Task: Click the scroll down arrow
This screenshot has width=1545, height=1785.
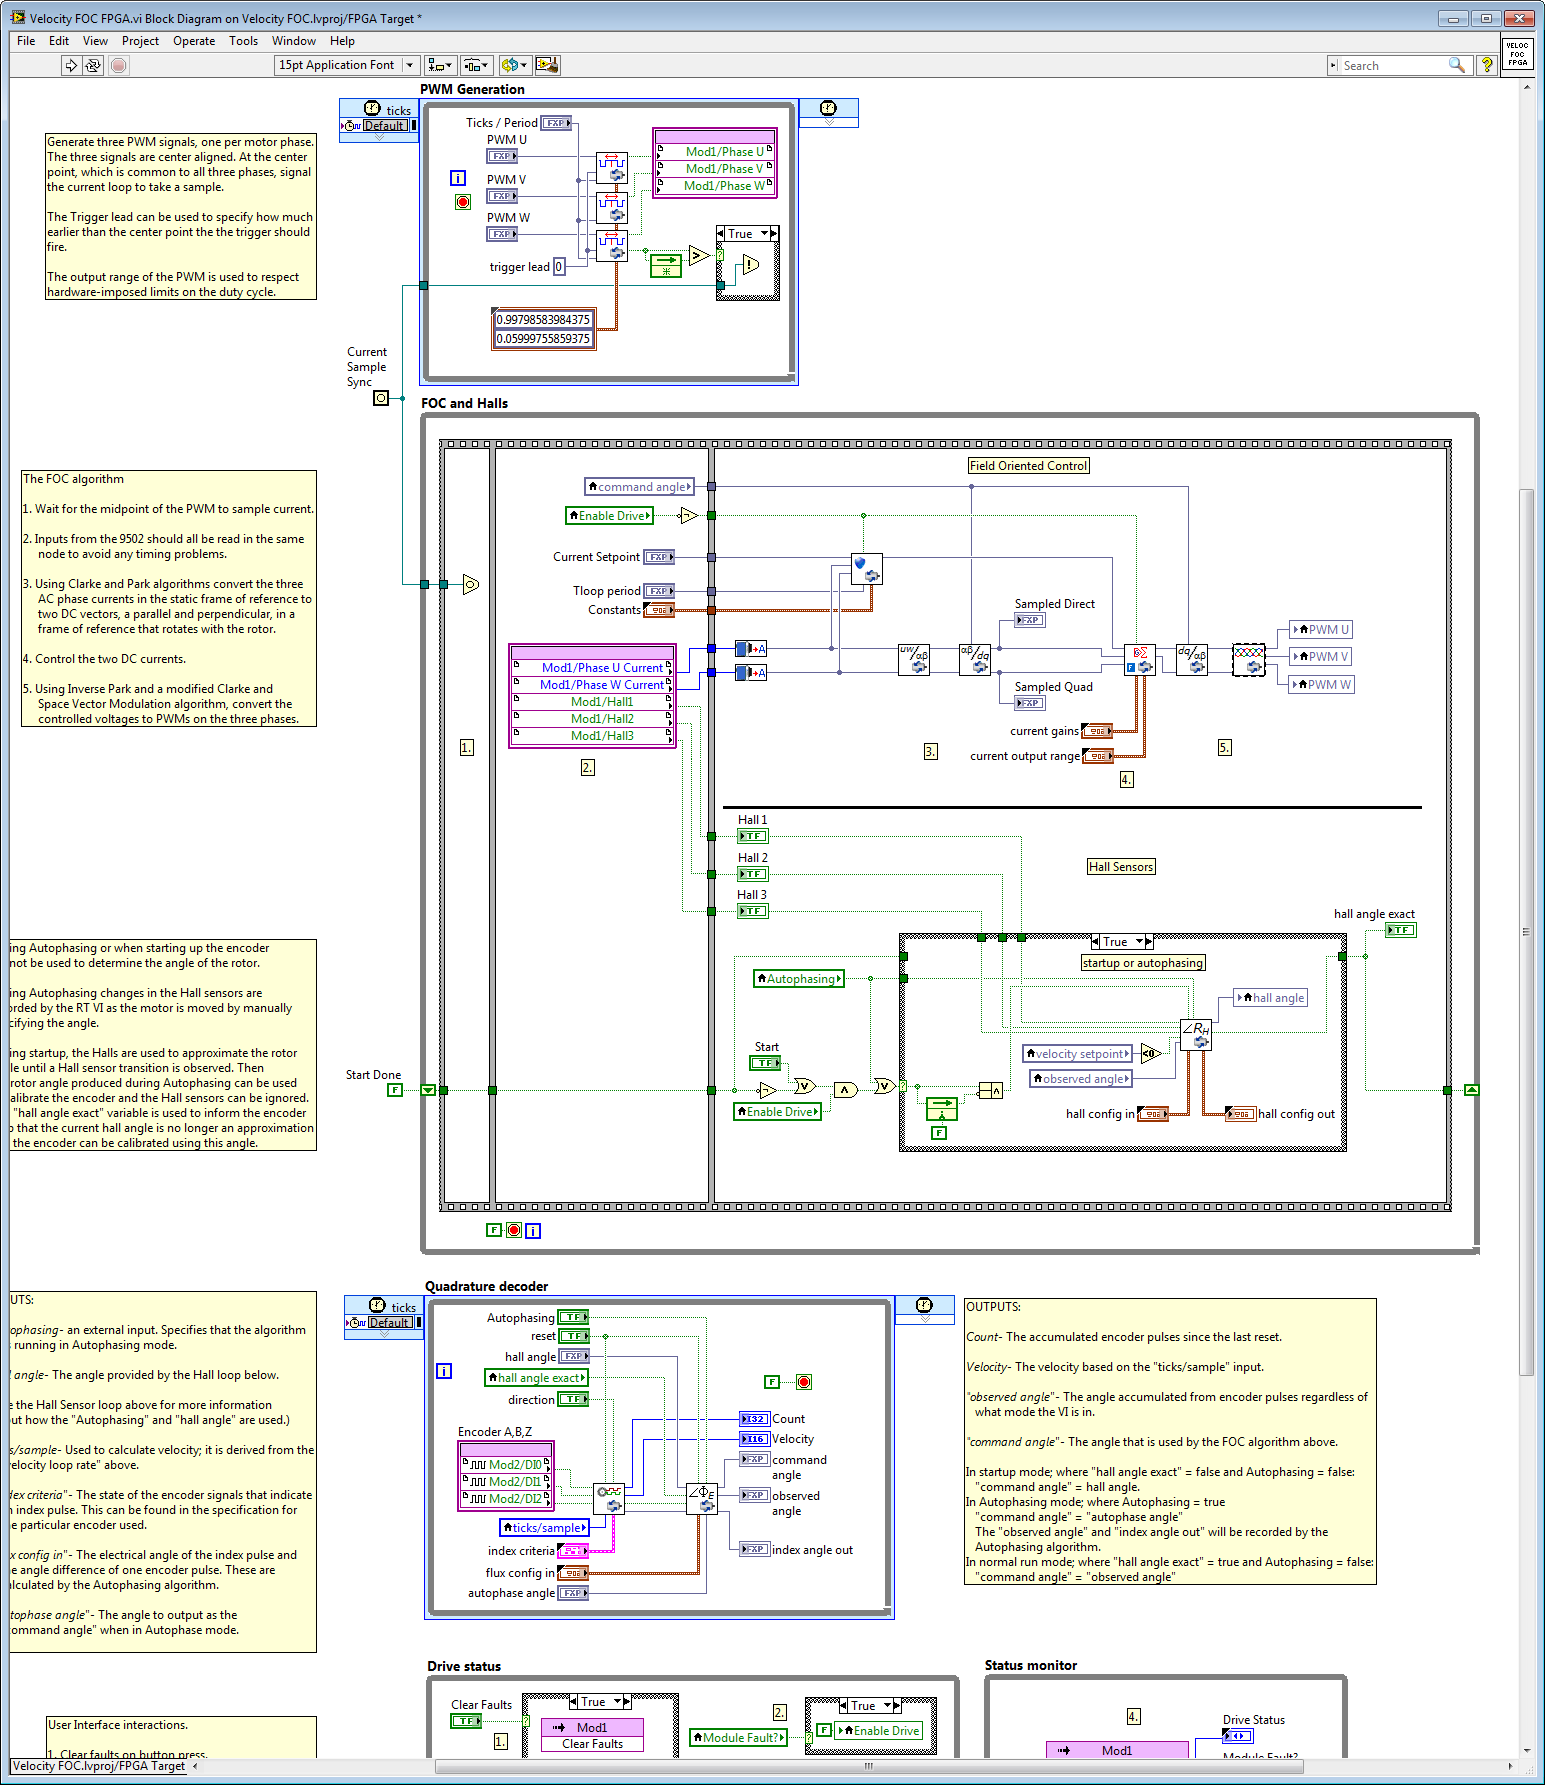Action: pyautogui.click(x=1526, y=1751)
